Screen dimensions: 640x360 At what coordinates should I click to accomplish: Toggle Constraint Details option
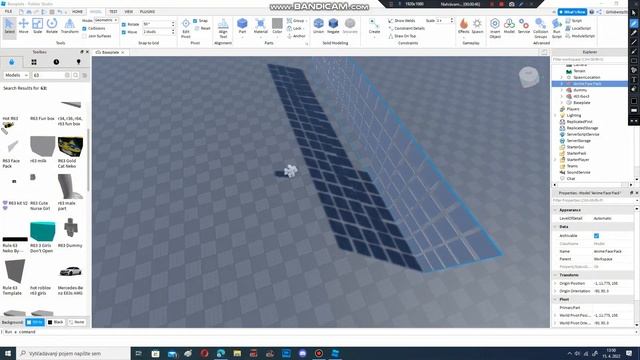[x=407, y=28]
